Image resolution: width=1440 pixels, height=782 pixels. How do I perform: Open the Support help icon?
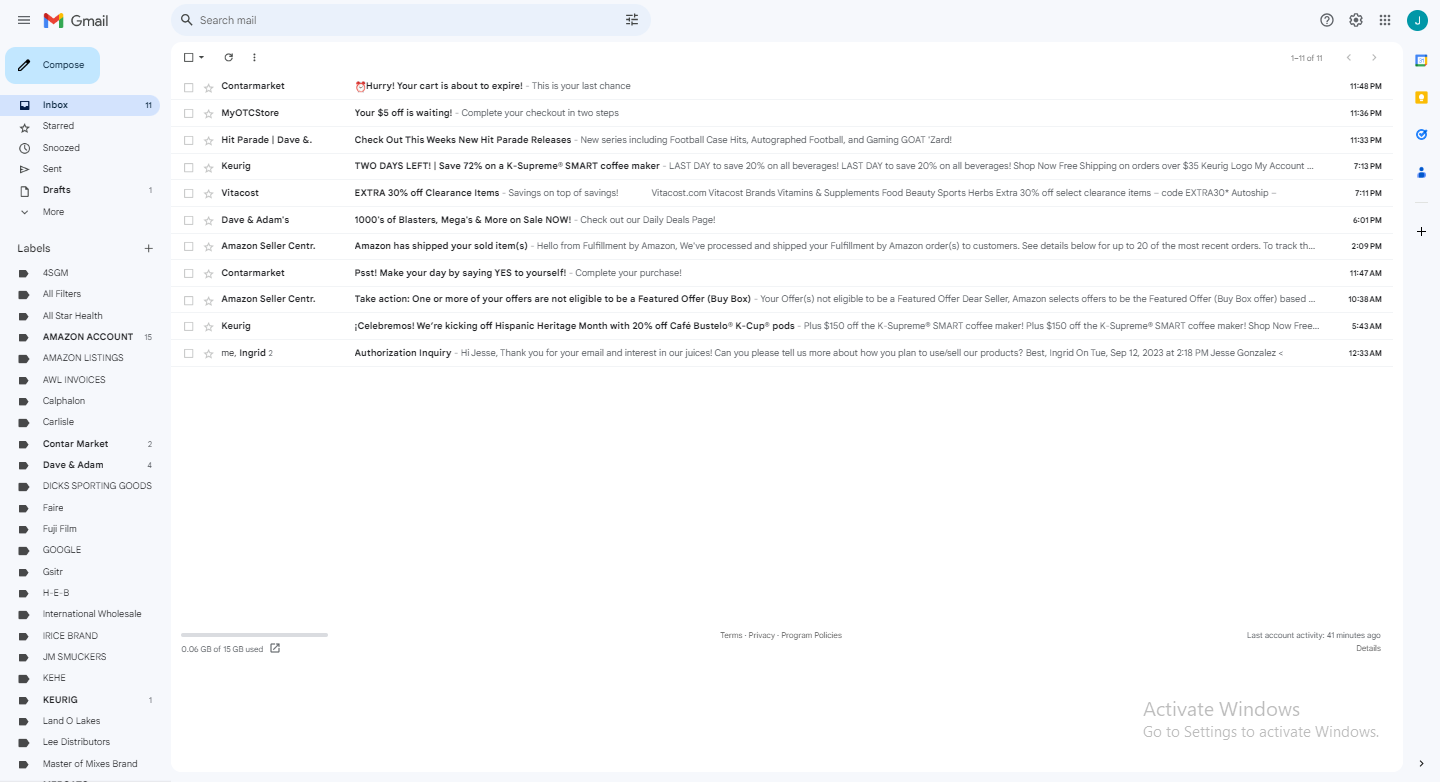(1327, 20)
